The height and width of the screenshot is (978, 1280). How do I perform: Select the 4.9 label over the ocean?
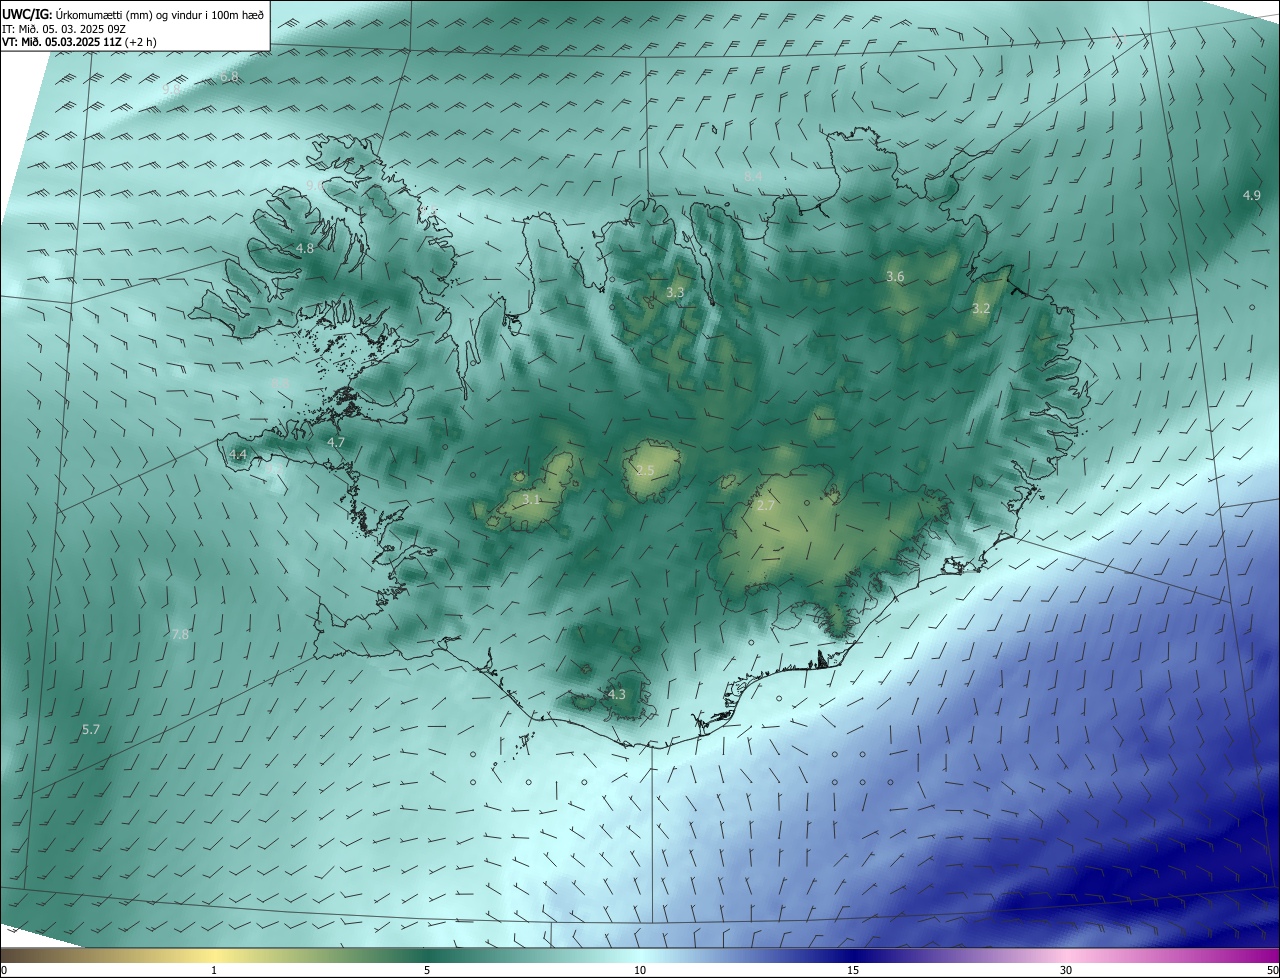coord(1251,196)
